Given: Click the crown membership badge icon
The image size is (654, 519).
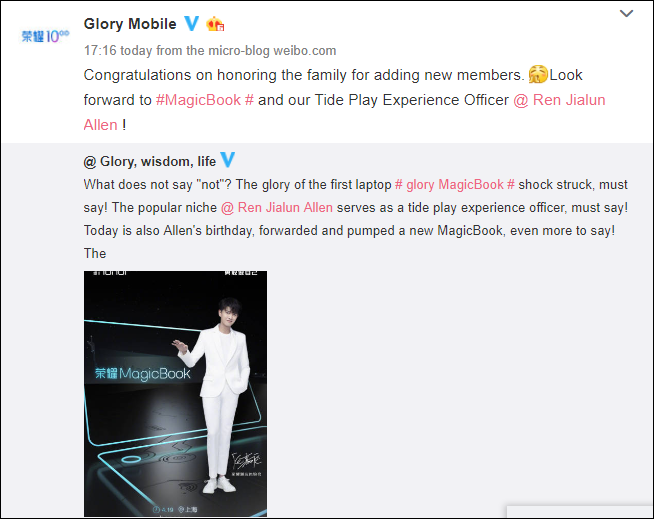Looking at the screenshot, I should tap(215, 24).
